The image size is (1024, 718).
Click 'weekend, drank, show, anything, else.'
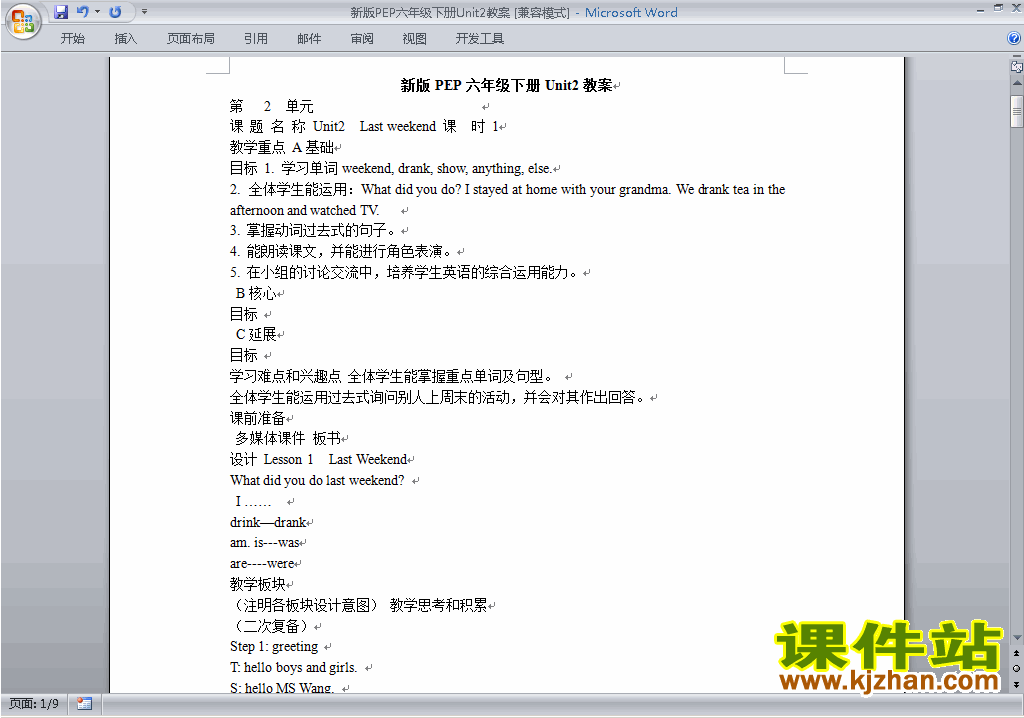click(447, 169)
